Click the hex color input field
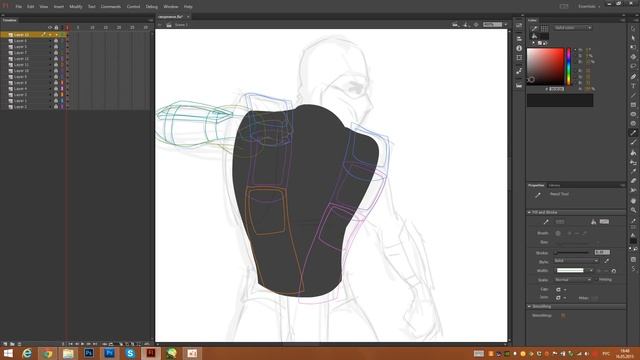 (x=556, y=89)
